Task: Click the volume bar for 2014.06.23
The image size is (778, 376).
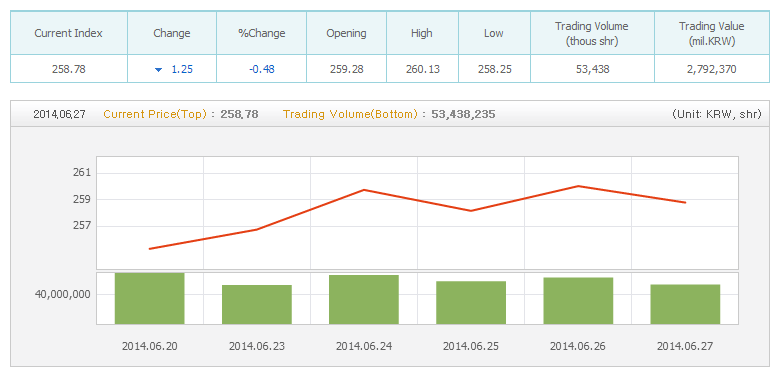Action: (x=257, y=305)
